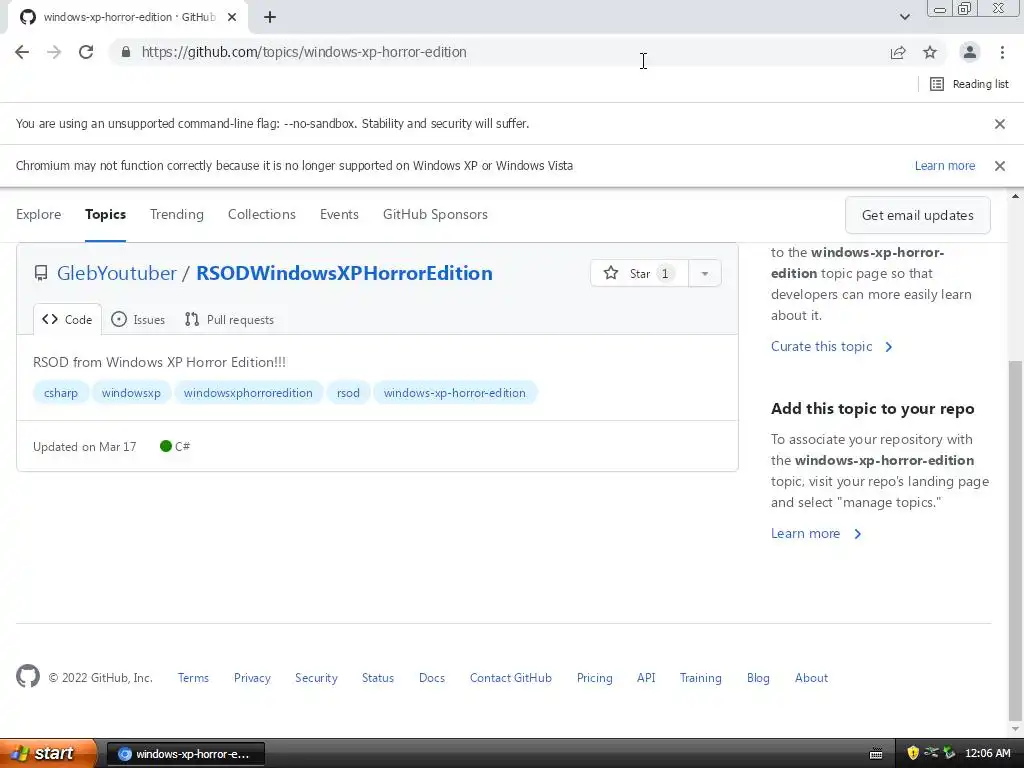Click the scrollbar down arrow
Image resolution: width=1024 pixels, height=768 pixels.
coord(1016,729)
